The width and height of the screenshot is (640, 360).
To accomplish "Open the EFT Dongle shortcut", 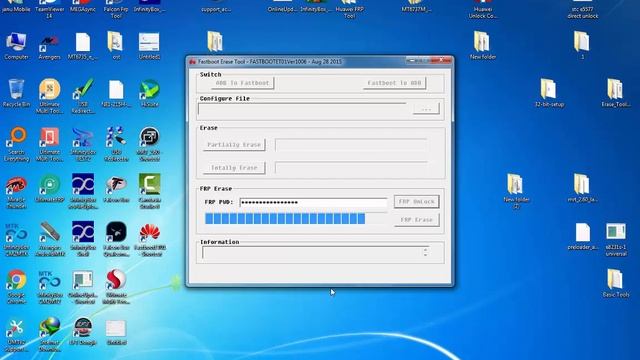I will click(x=83, y=328).
